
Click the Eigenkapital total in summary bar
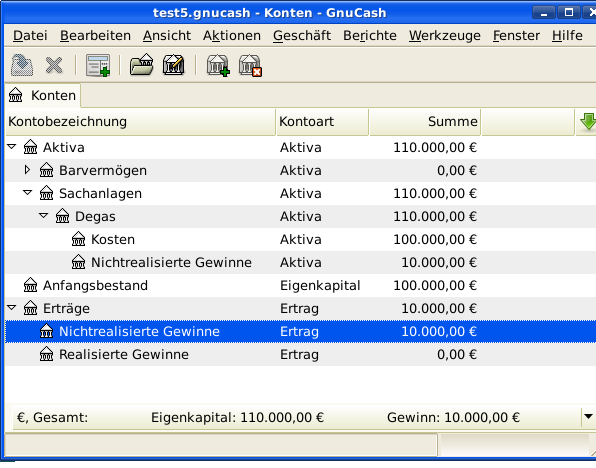tap(237, 417)
